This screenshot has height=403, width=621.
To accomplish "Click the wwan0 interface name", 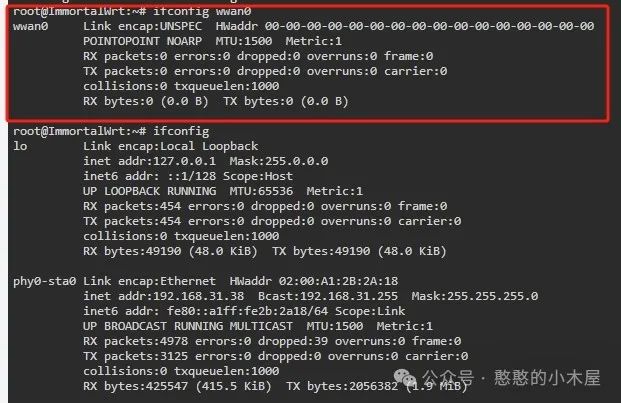I will click(x=30, y=26).
